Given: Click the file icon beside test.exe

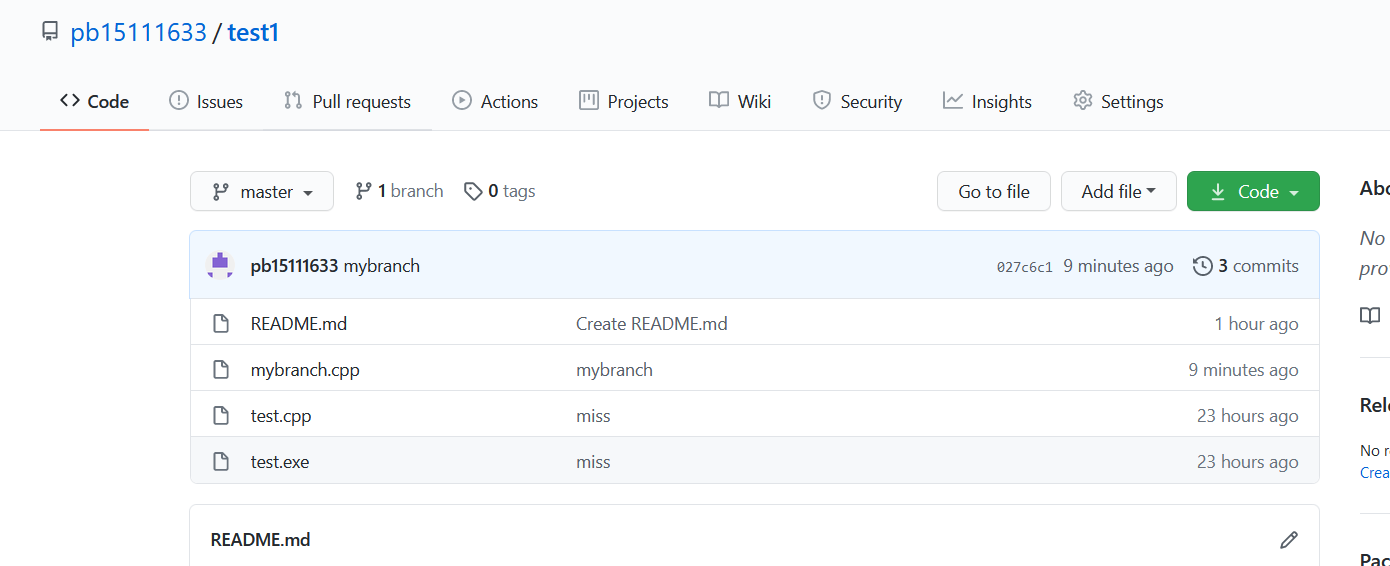Looking at the screenshot, I should click(221, 462).
